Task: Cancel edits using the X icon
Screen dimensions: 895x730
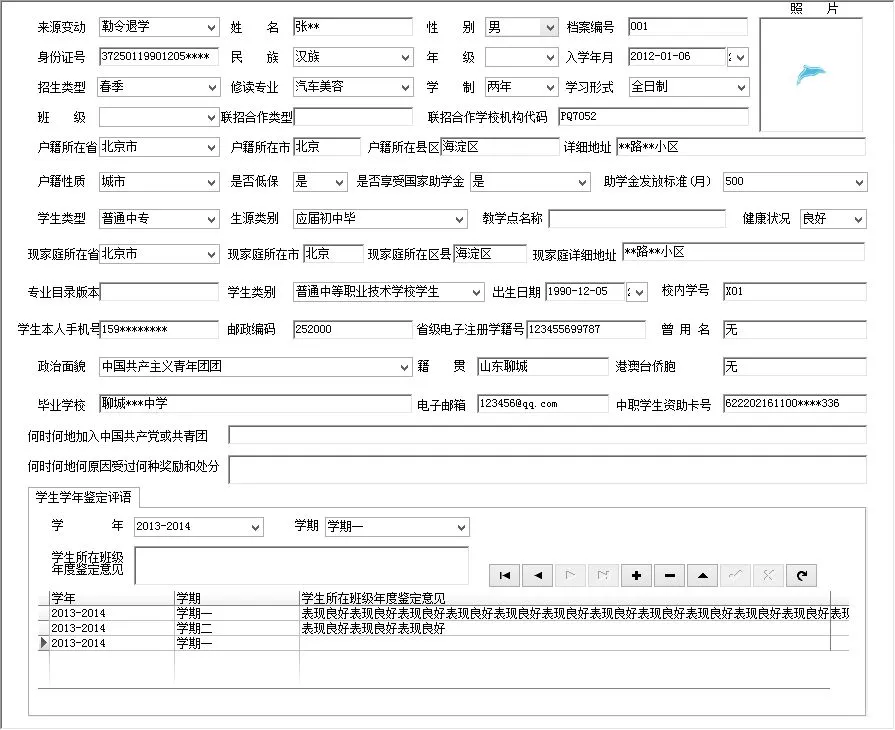Action: click(769, 575)
